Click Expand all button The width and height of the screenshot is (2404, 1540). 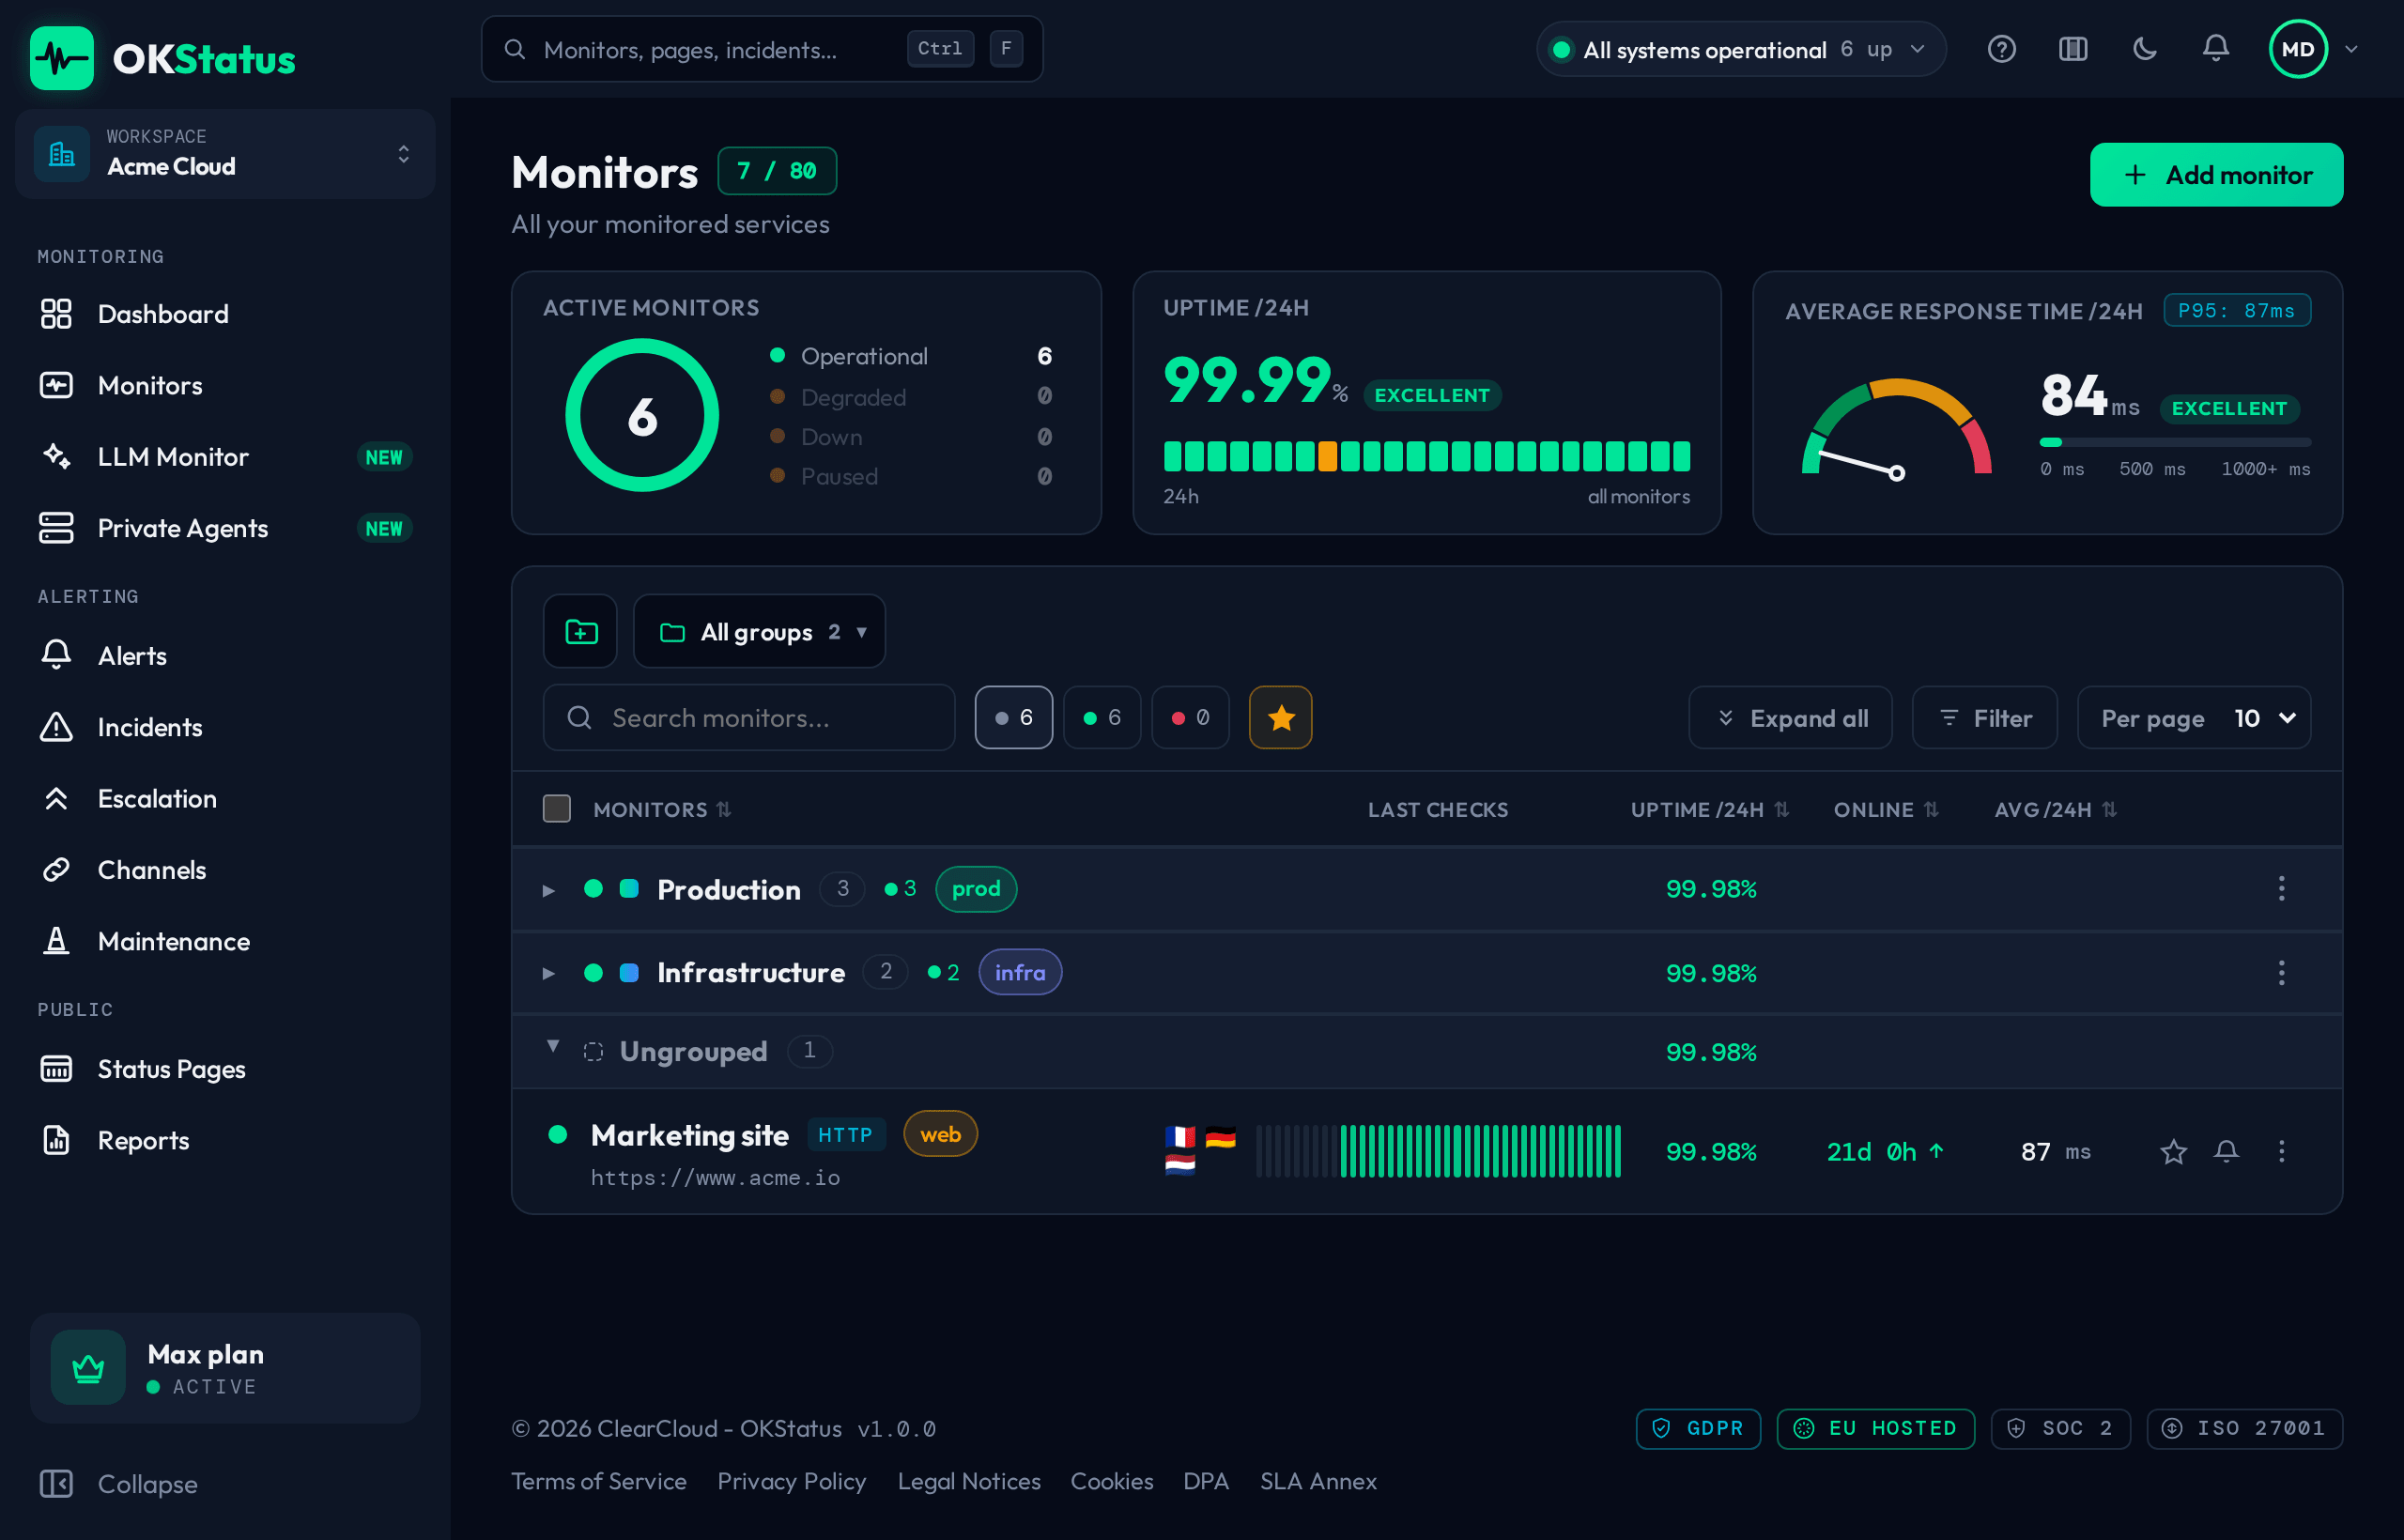(x=1790, y=717)
